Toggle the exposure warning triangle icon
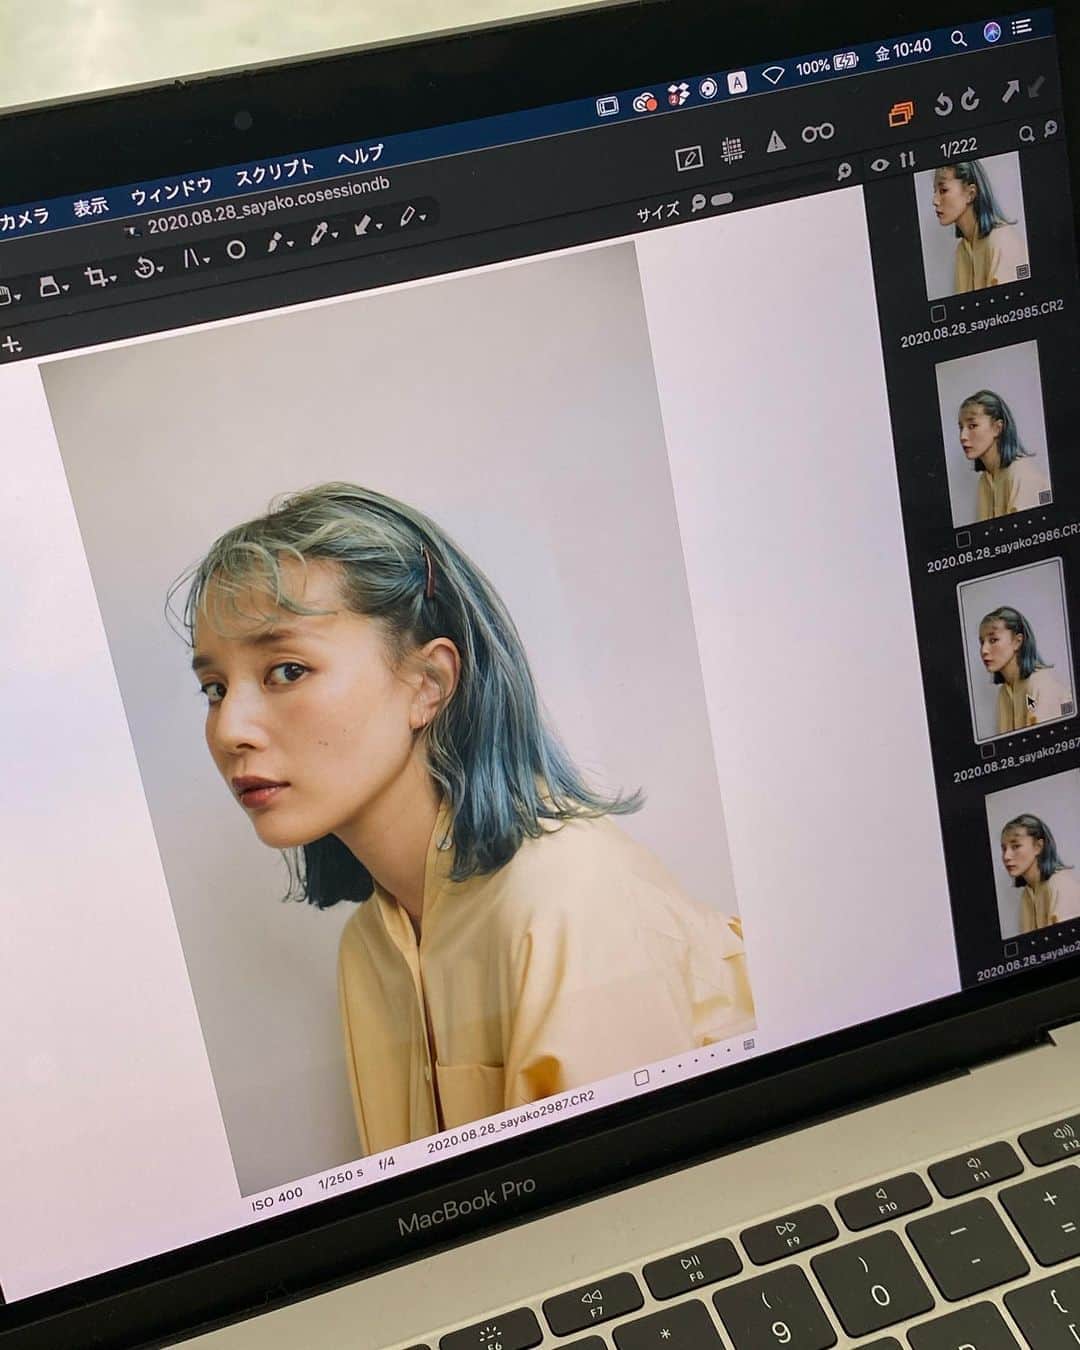This screenshot has height=1350, width=1080. pos(776,142)
